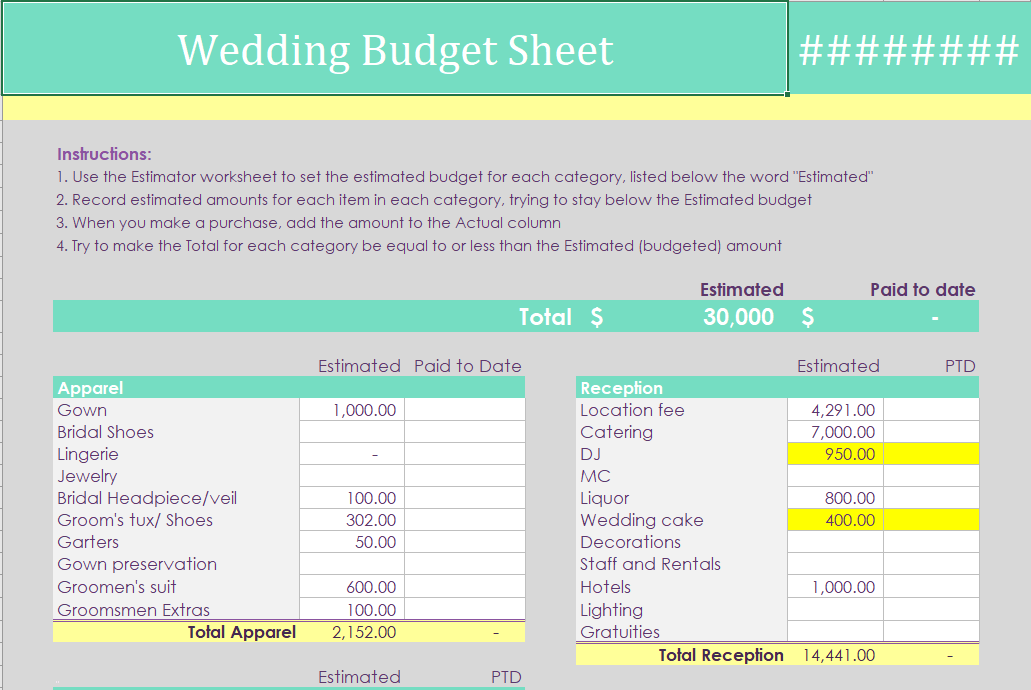Select the Lingerie row label
The height and width of the screenshot is (690, 1031).
click(88, 454)
